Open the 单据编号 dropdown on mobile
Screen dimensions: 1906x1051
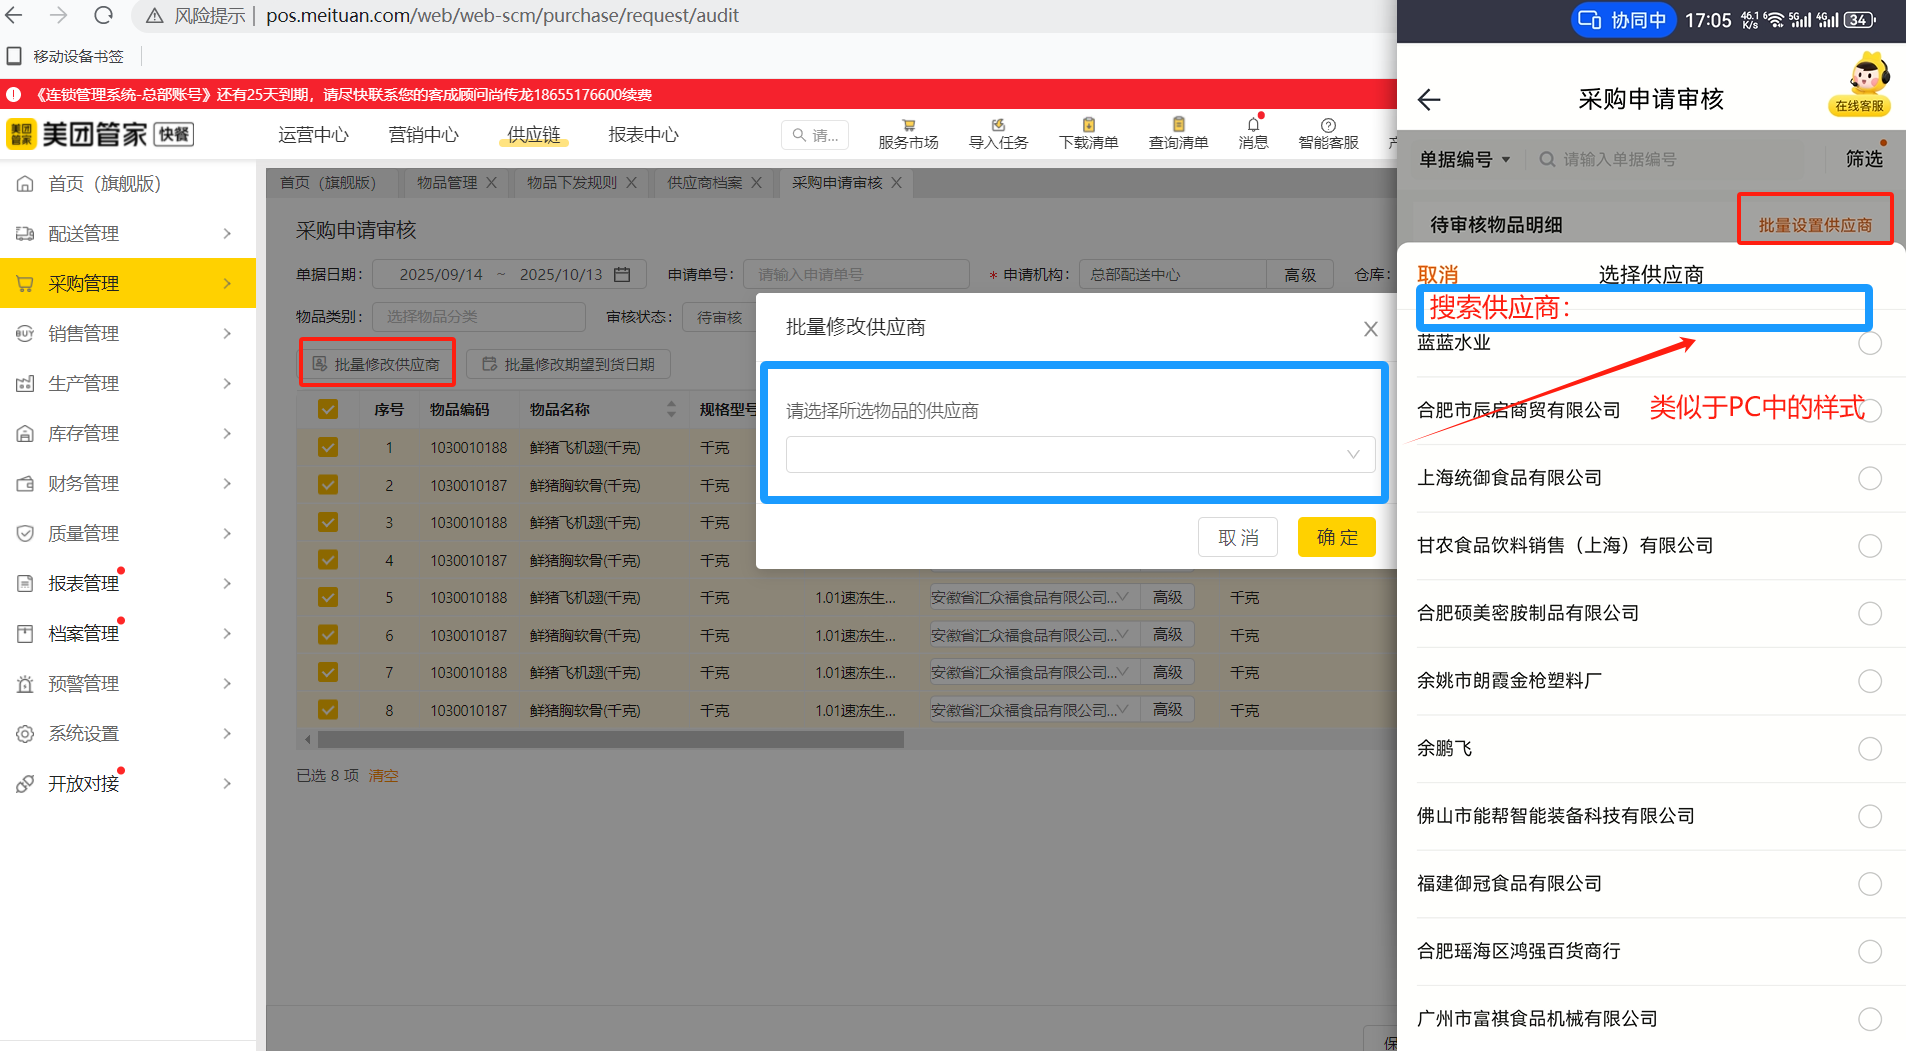(1464, 159)
